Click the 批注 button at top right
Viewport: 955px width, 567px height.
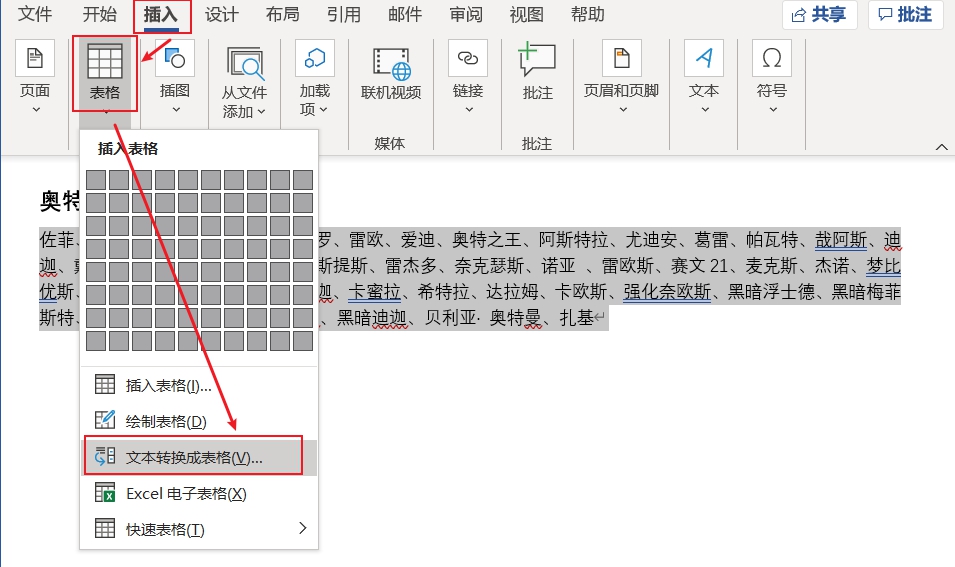905,15
